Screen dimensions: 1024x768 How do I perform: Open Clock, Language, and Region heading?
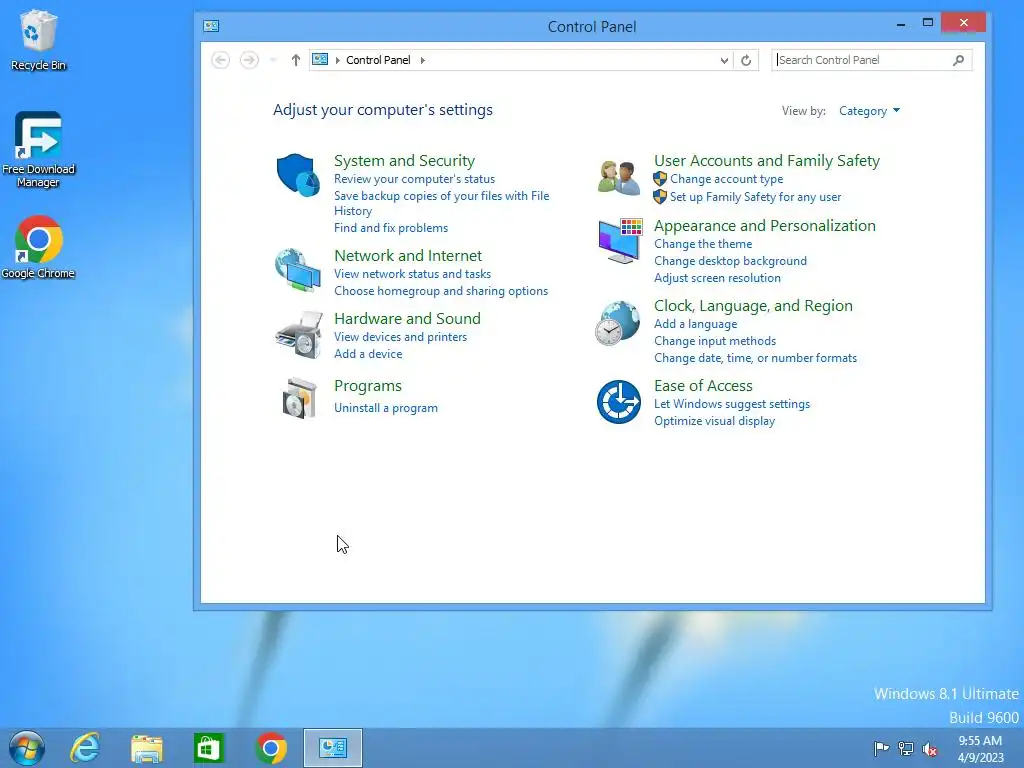point(753,306)
